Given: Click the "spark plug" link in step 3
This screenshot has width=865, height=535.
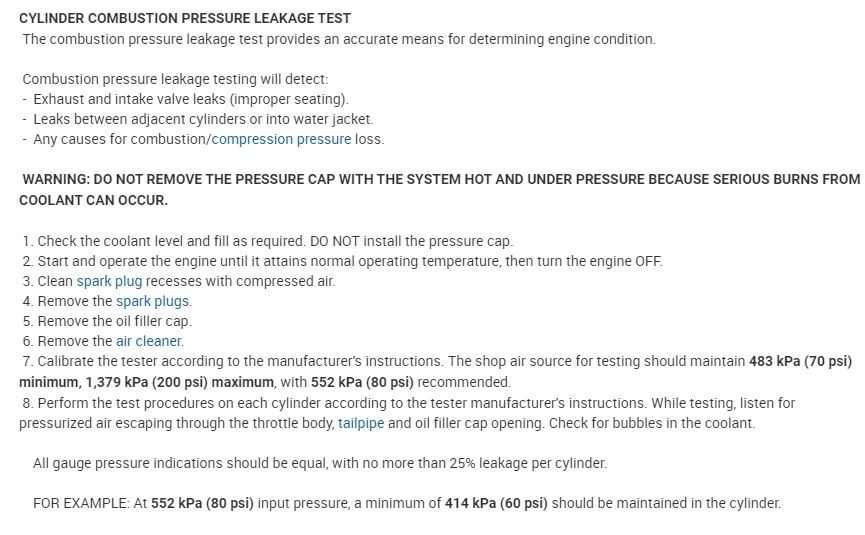Looking at the screenshot, I should point(109,281).
